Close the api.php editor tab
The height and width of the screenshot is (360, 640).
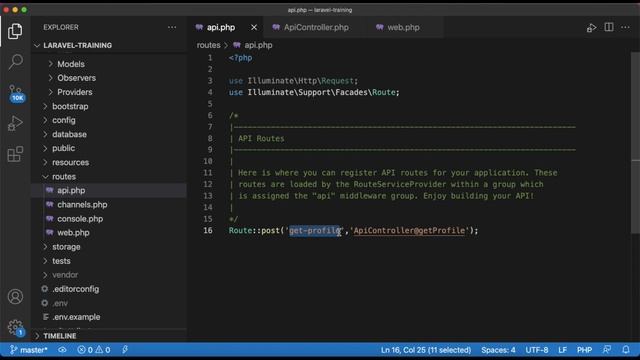click(254, 27)
